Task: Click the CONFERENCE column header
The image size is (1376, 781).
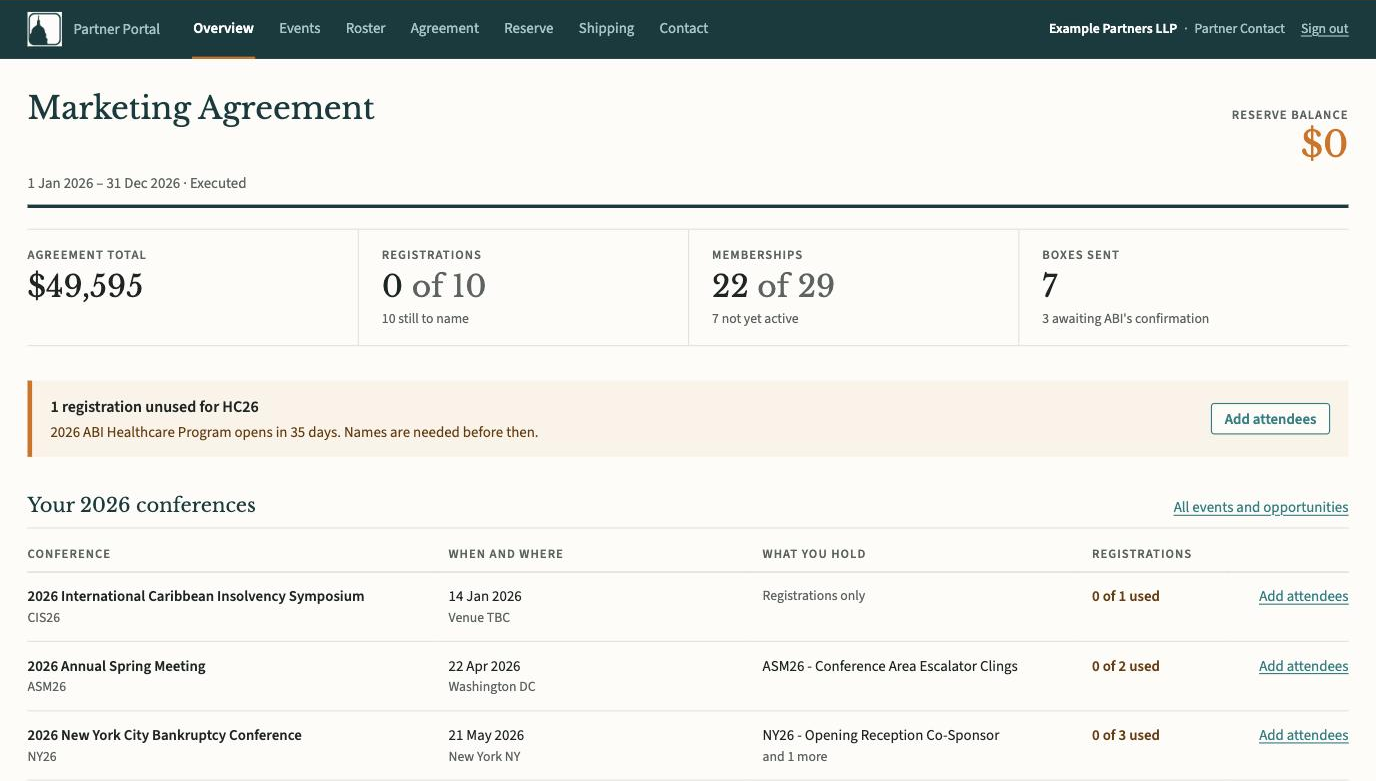Action: coord(68,554)
